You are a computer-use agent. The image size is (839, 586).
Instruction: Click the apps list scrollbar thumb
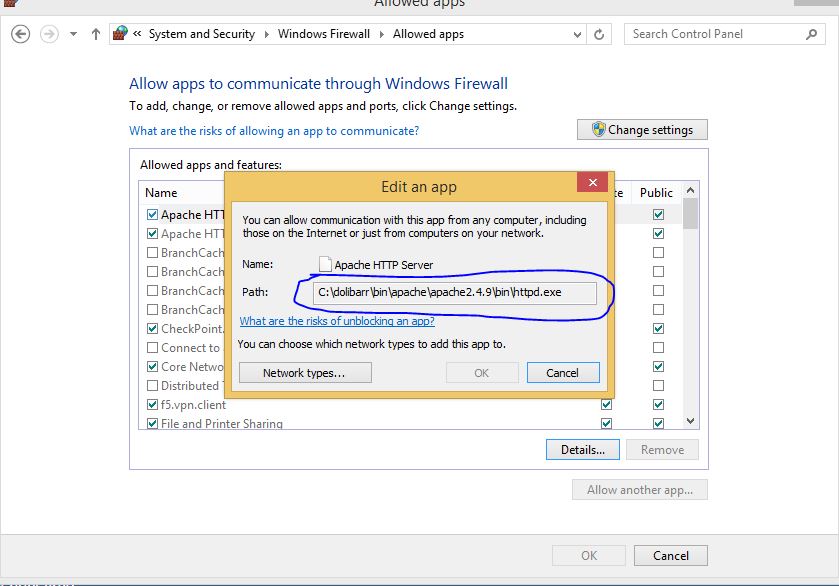[690, 214]
